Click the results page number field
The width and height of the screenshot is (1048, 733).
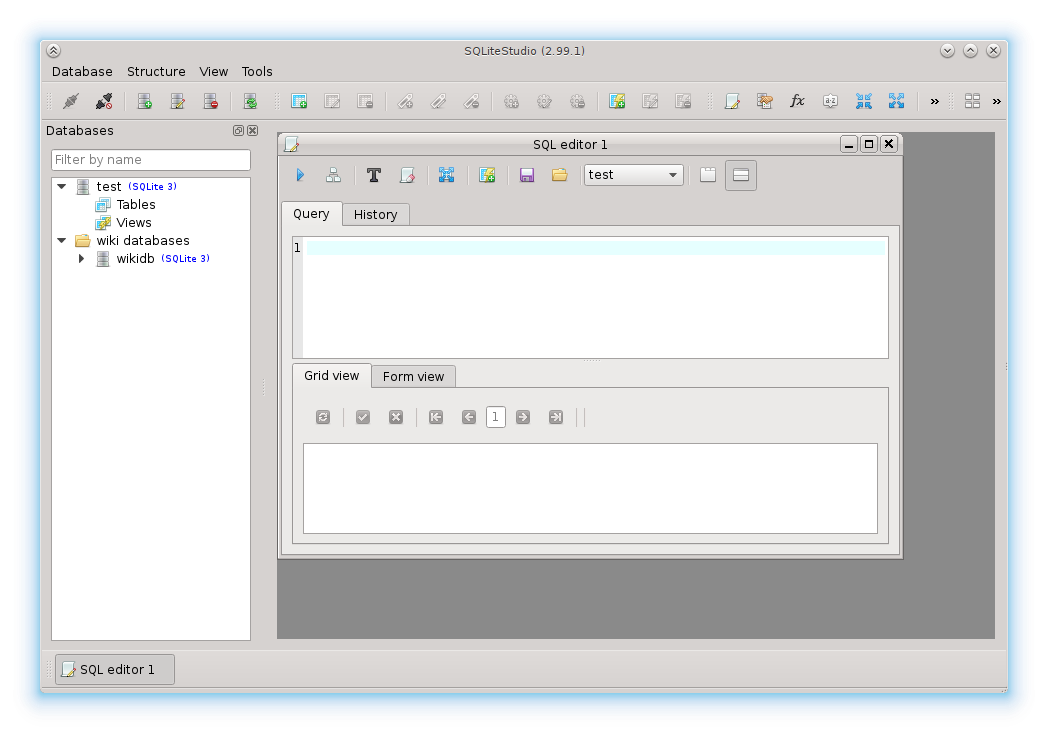495,417
